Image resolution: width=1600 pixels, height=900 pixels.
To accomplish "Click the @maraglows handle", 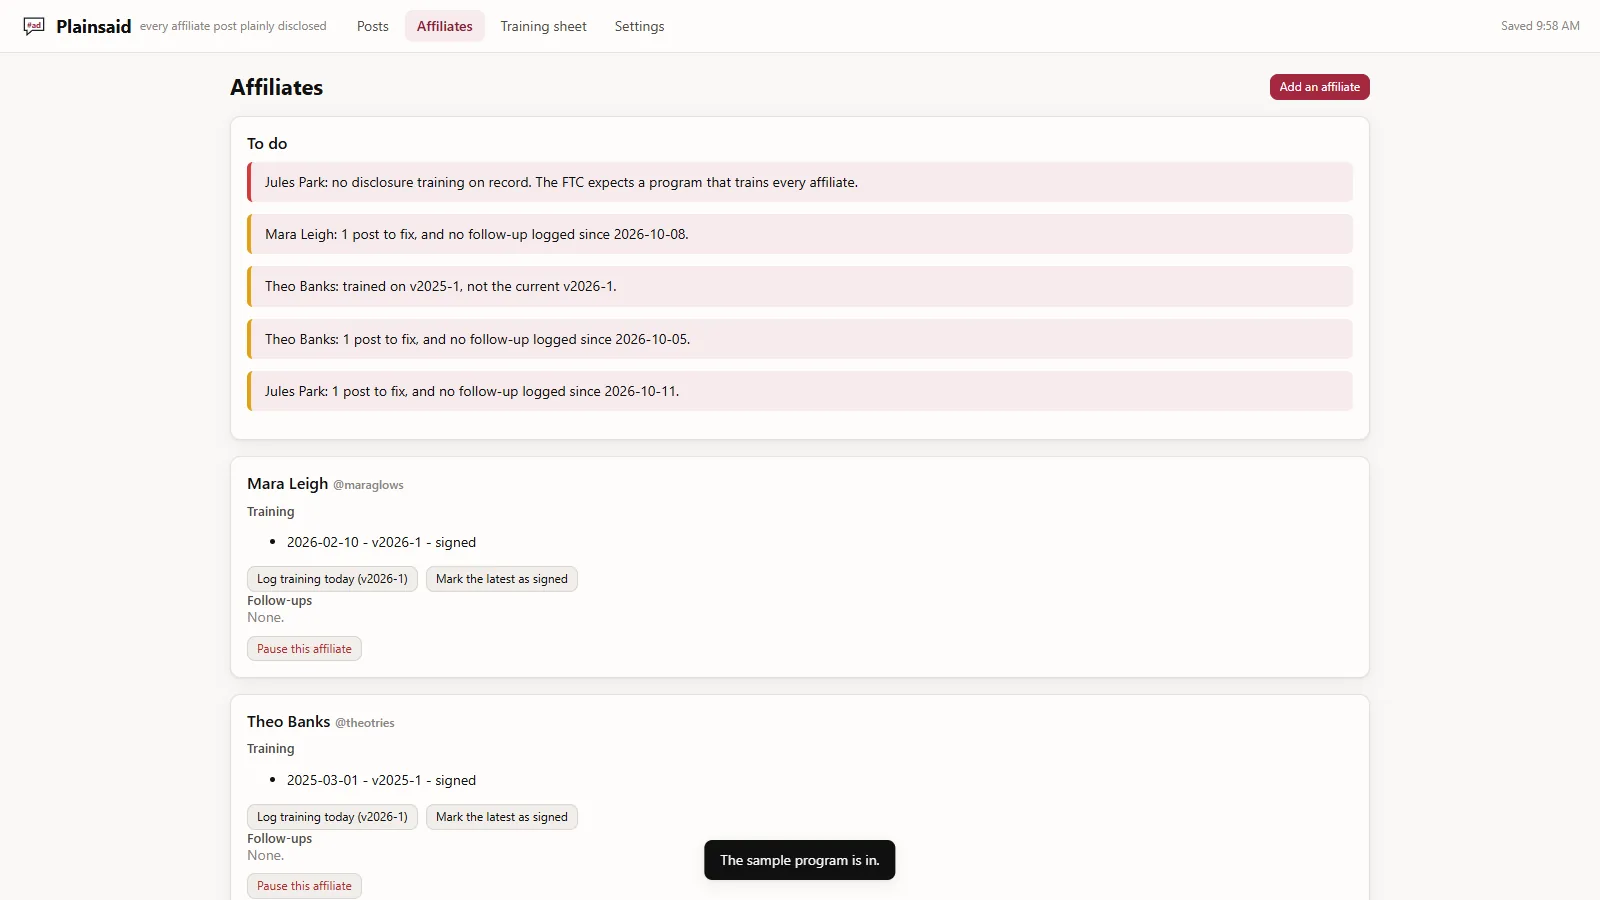I will [368, 485].
